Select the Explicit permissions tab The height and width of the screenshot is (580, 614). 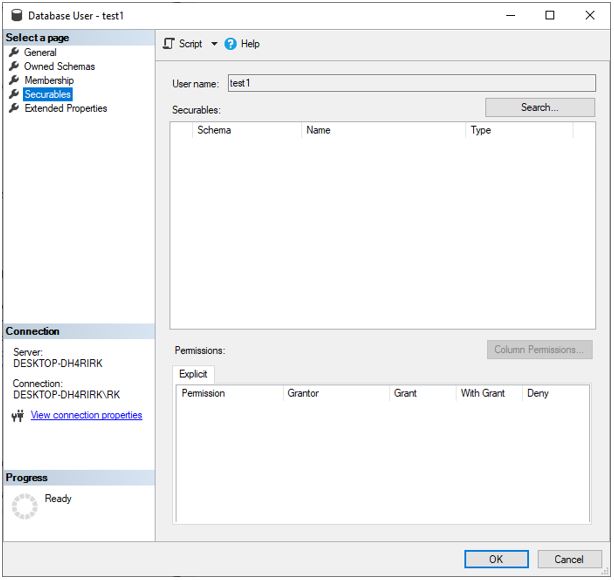pyautogui.click(x=193, y=374)
